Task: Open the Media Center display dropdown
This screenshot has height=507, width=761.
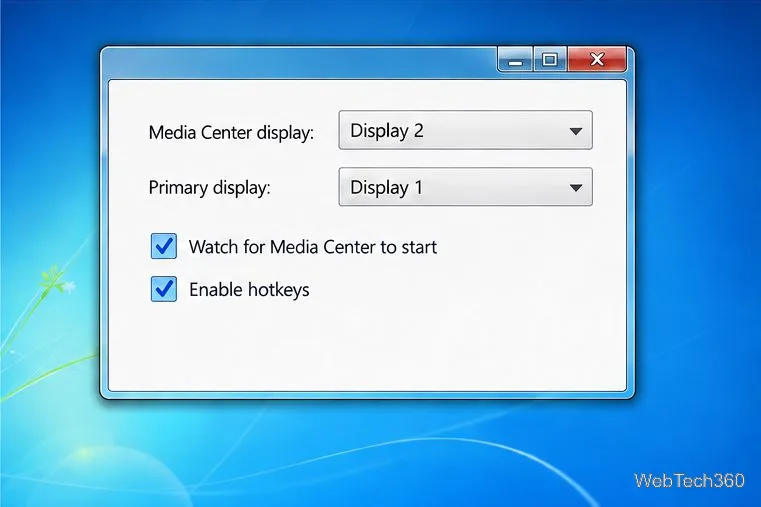Action: point(465,130)
